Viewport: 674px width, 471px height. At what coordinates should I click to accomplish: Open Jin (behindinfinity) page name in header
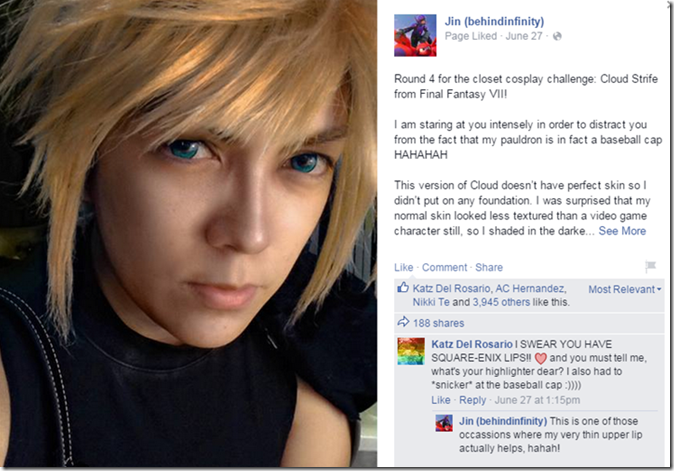[494, 21]
